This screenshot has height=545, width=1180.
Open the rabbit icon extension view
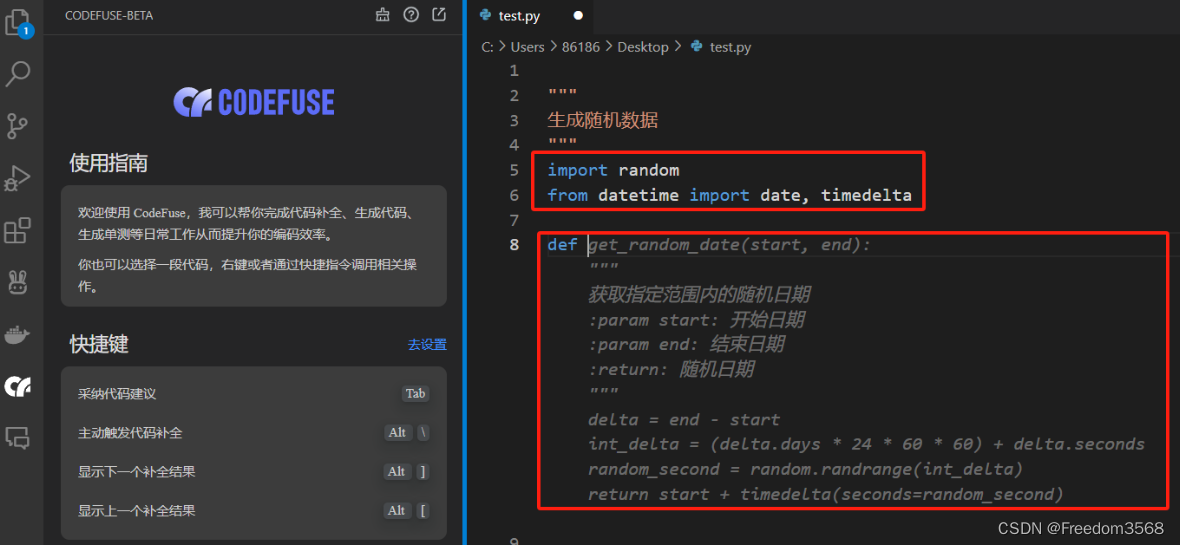point(17,282)
